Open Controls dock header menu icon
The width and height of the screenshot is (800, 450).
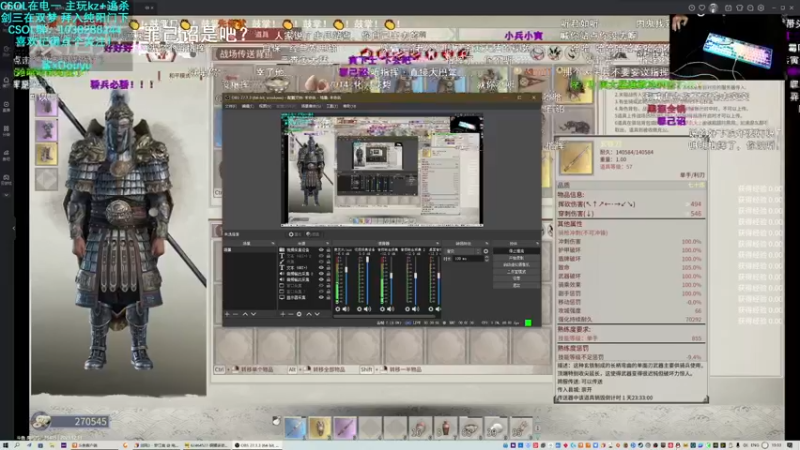[537, 243]
